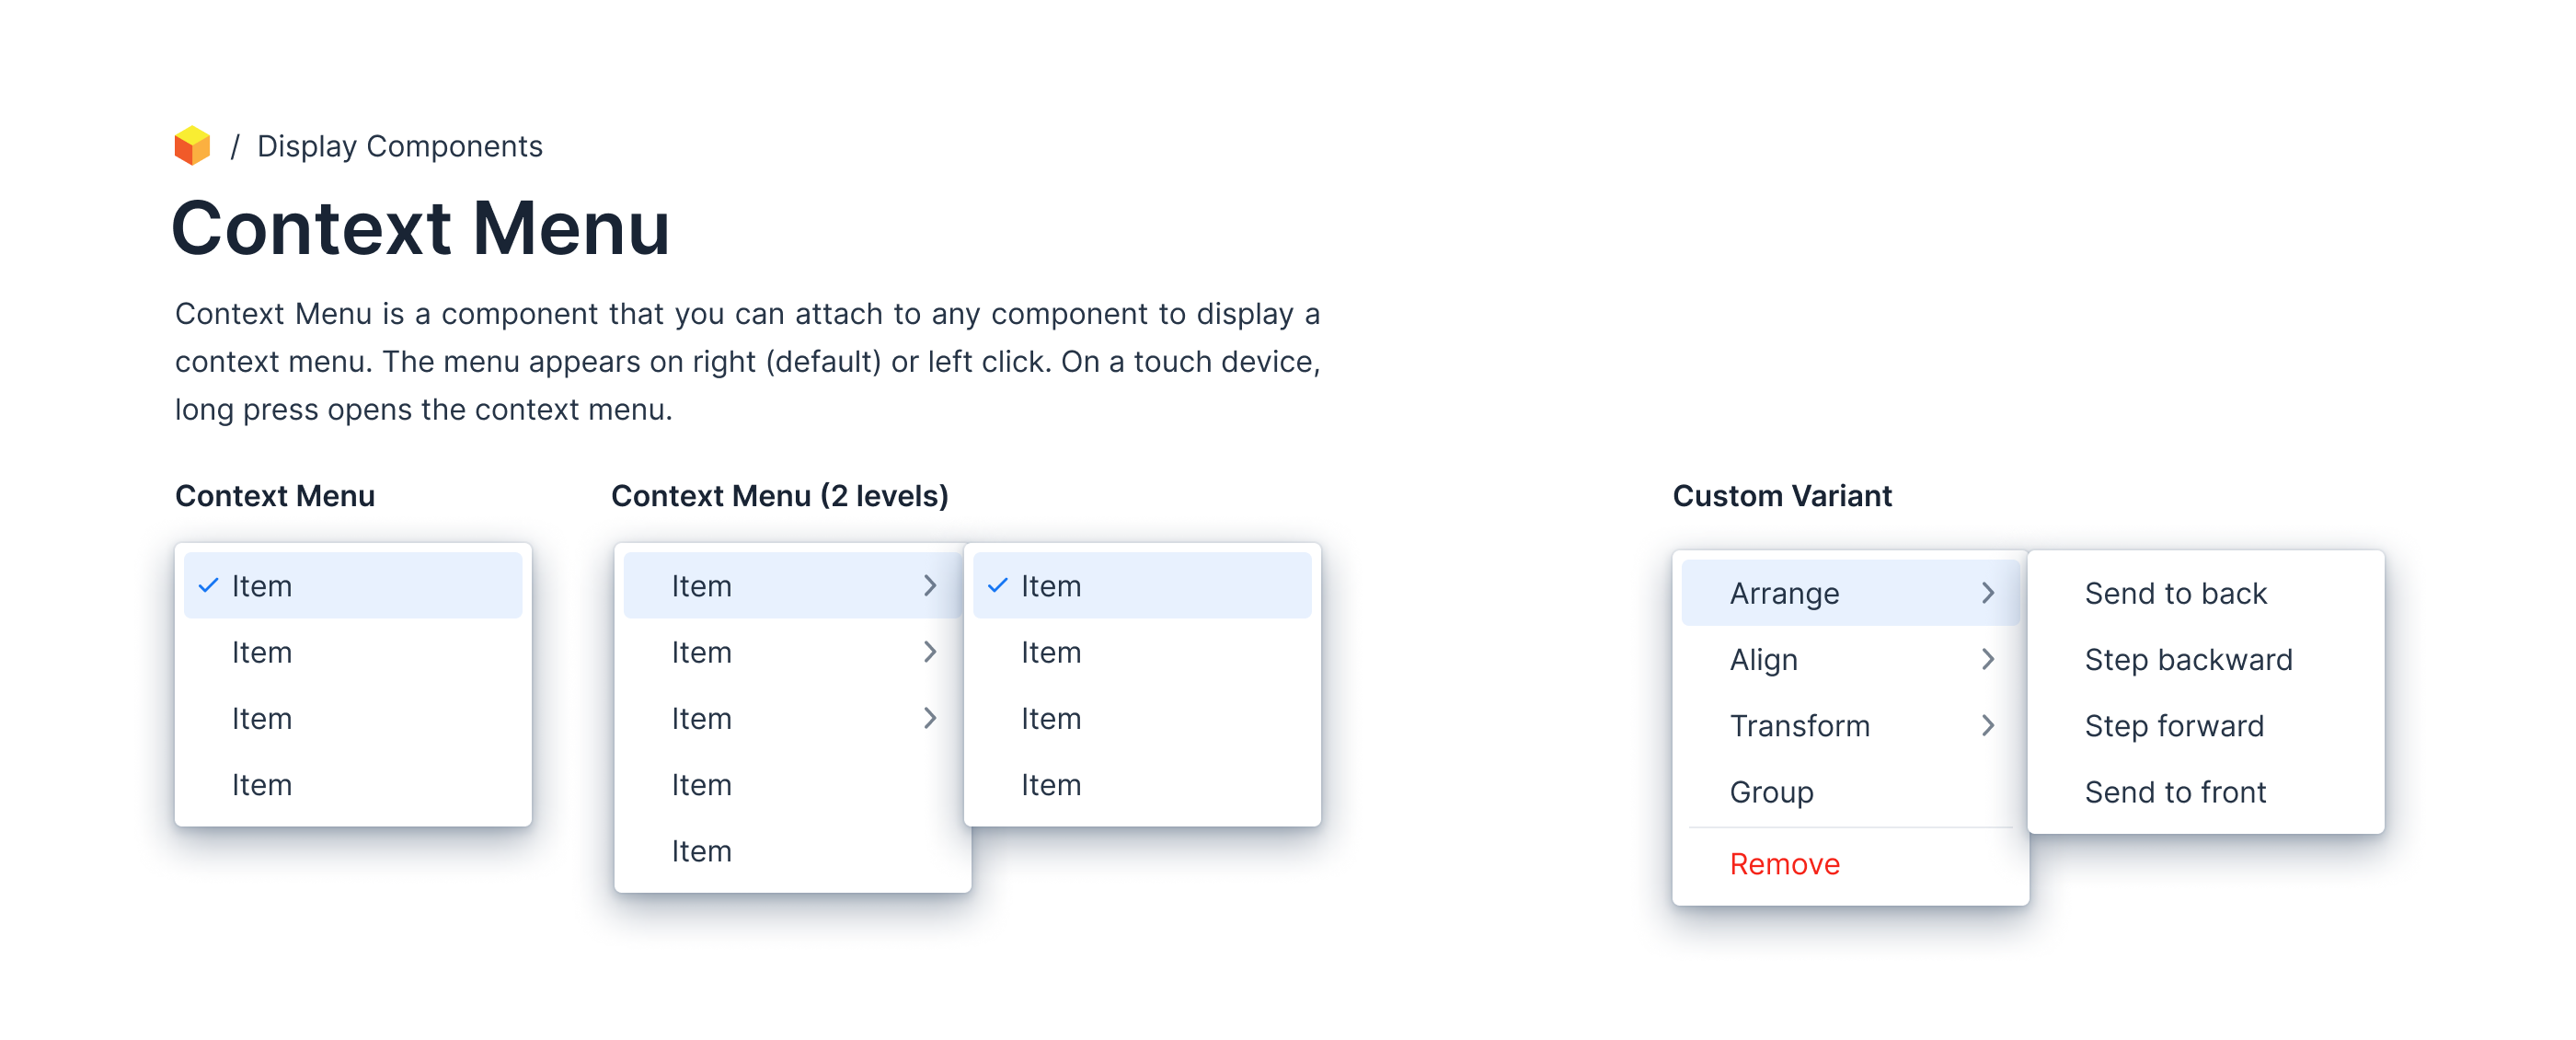Open the Transform submenu chevron
The height and width of the screenshot is (1040, 2576).
pos(1987,725)
